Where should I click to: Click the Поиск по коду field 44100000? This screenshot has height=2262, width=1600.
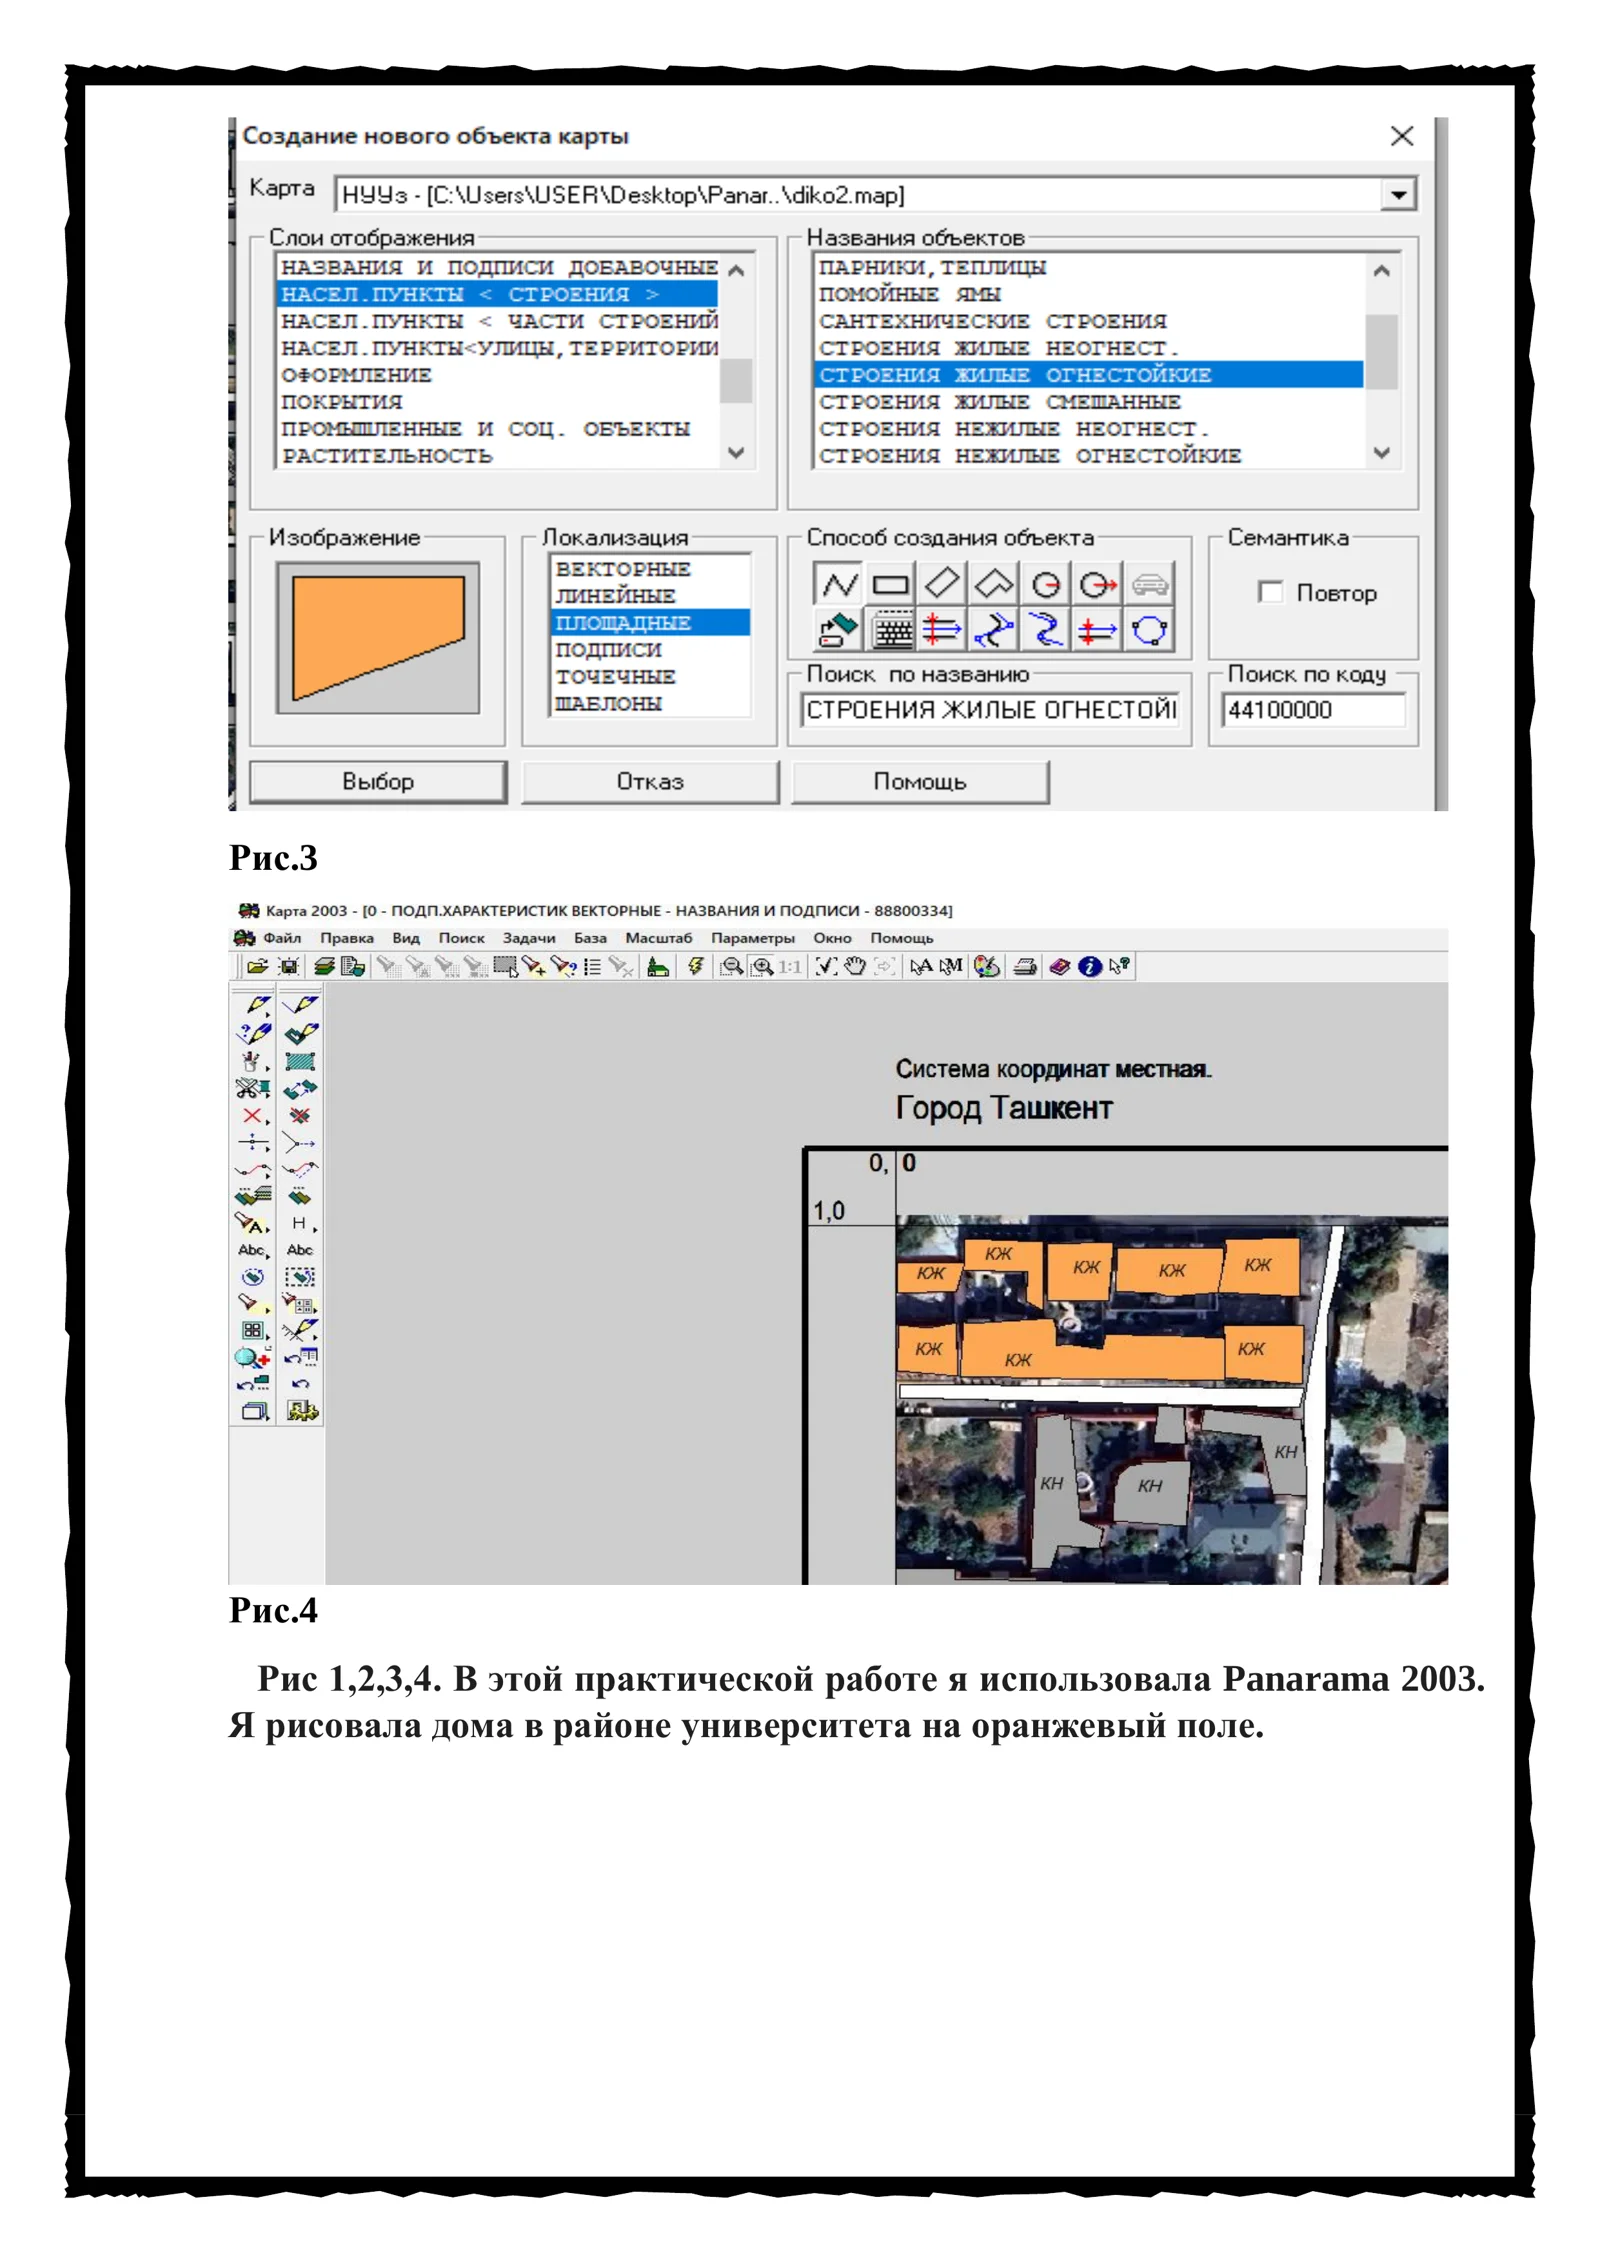pyautogui.click(x=1313, y=709)
